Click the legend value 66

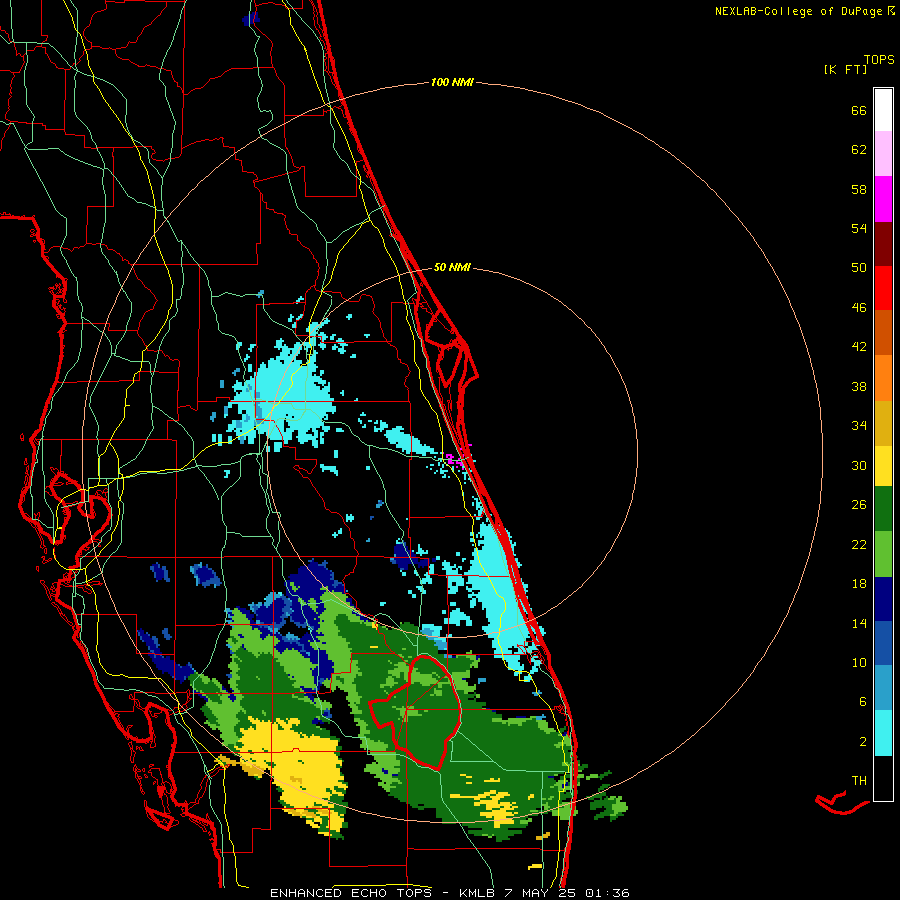(859, 111)
